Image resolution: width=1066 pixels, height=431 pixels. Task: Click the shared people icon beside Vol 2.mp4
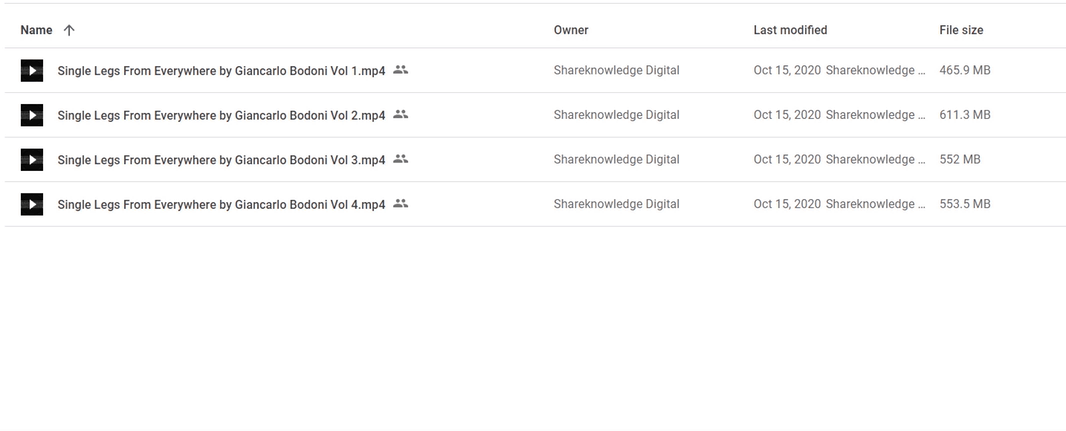[x=400, y=114]
